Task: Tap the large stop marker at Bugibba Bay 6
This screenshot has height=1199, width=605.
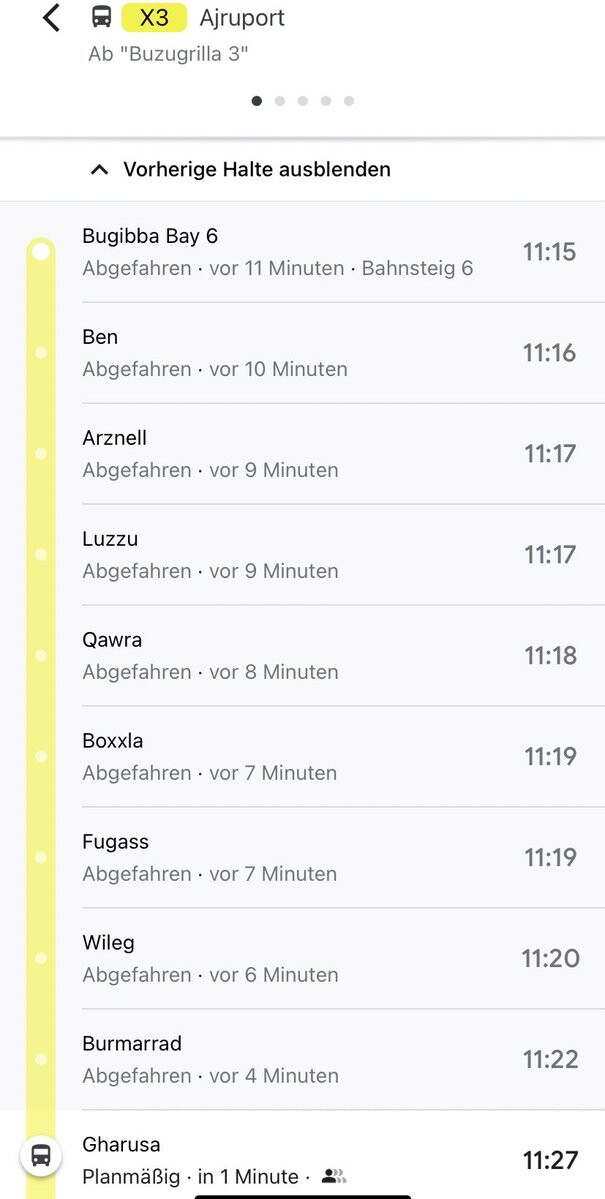Action: [41, 251]
